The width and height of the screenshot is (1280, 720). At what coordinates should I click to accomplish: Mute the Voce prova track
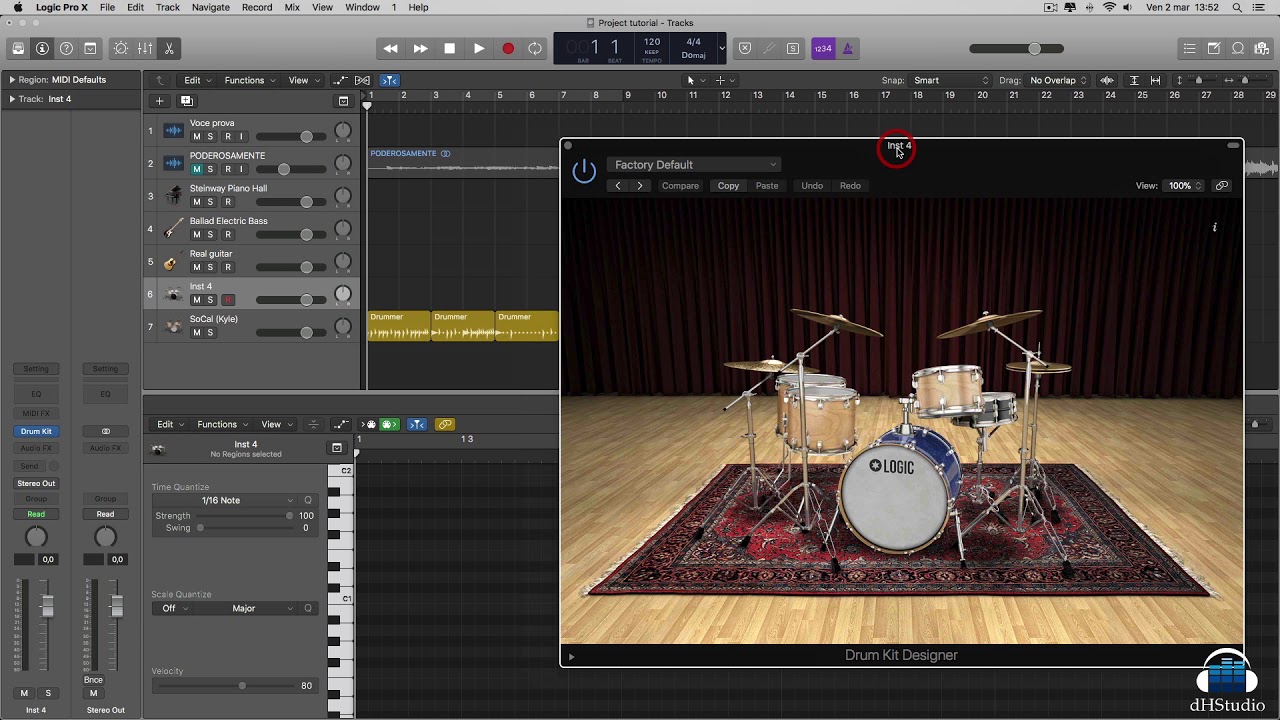pos(196,137)
